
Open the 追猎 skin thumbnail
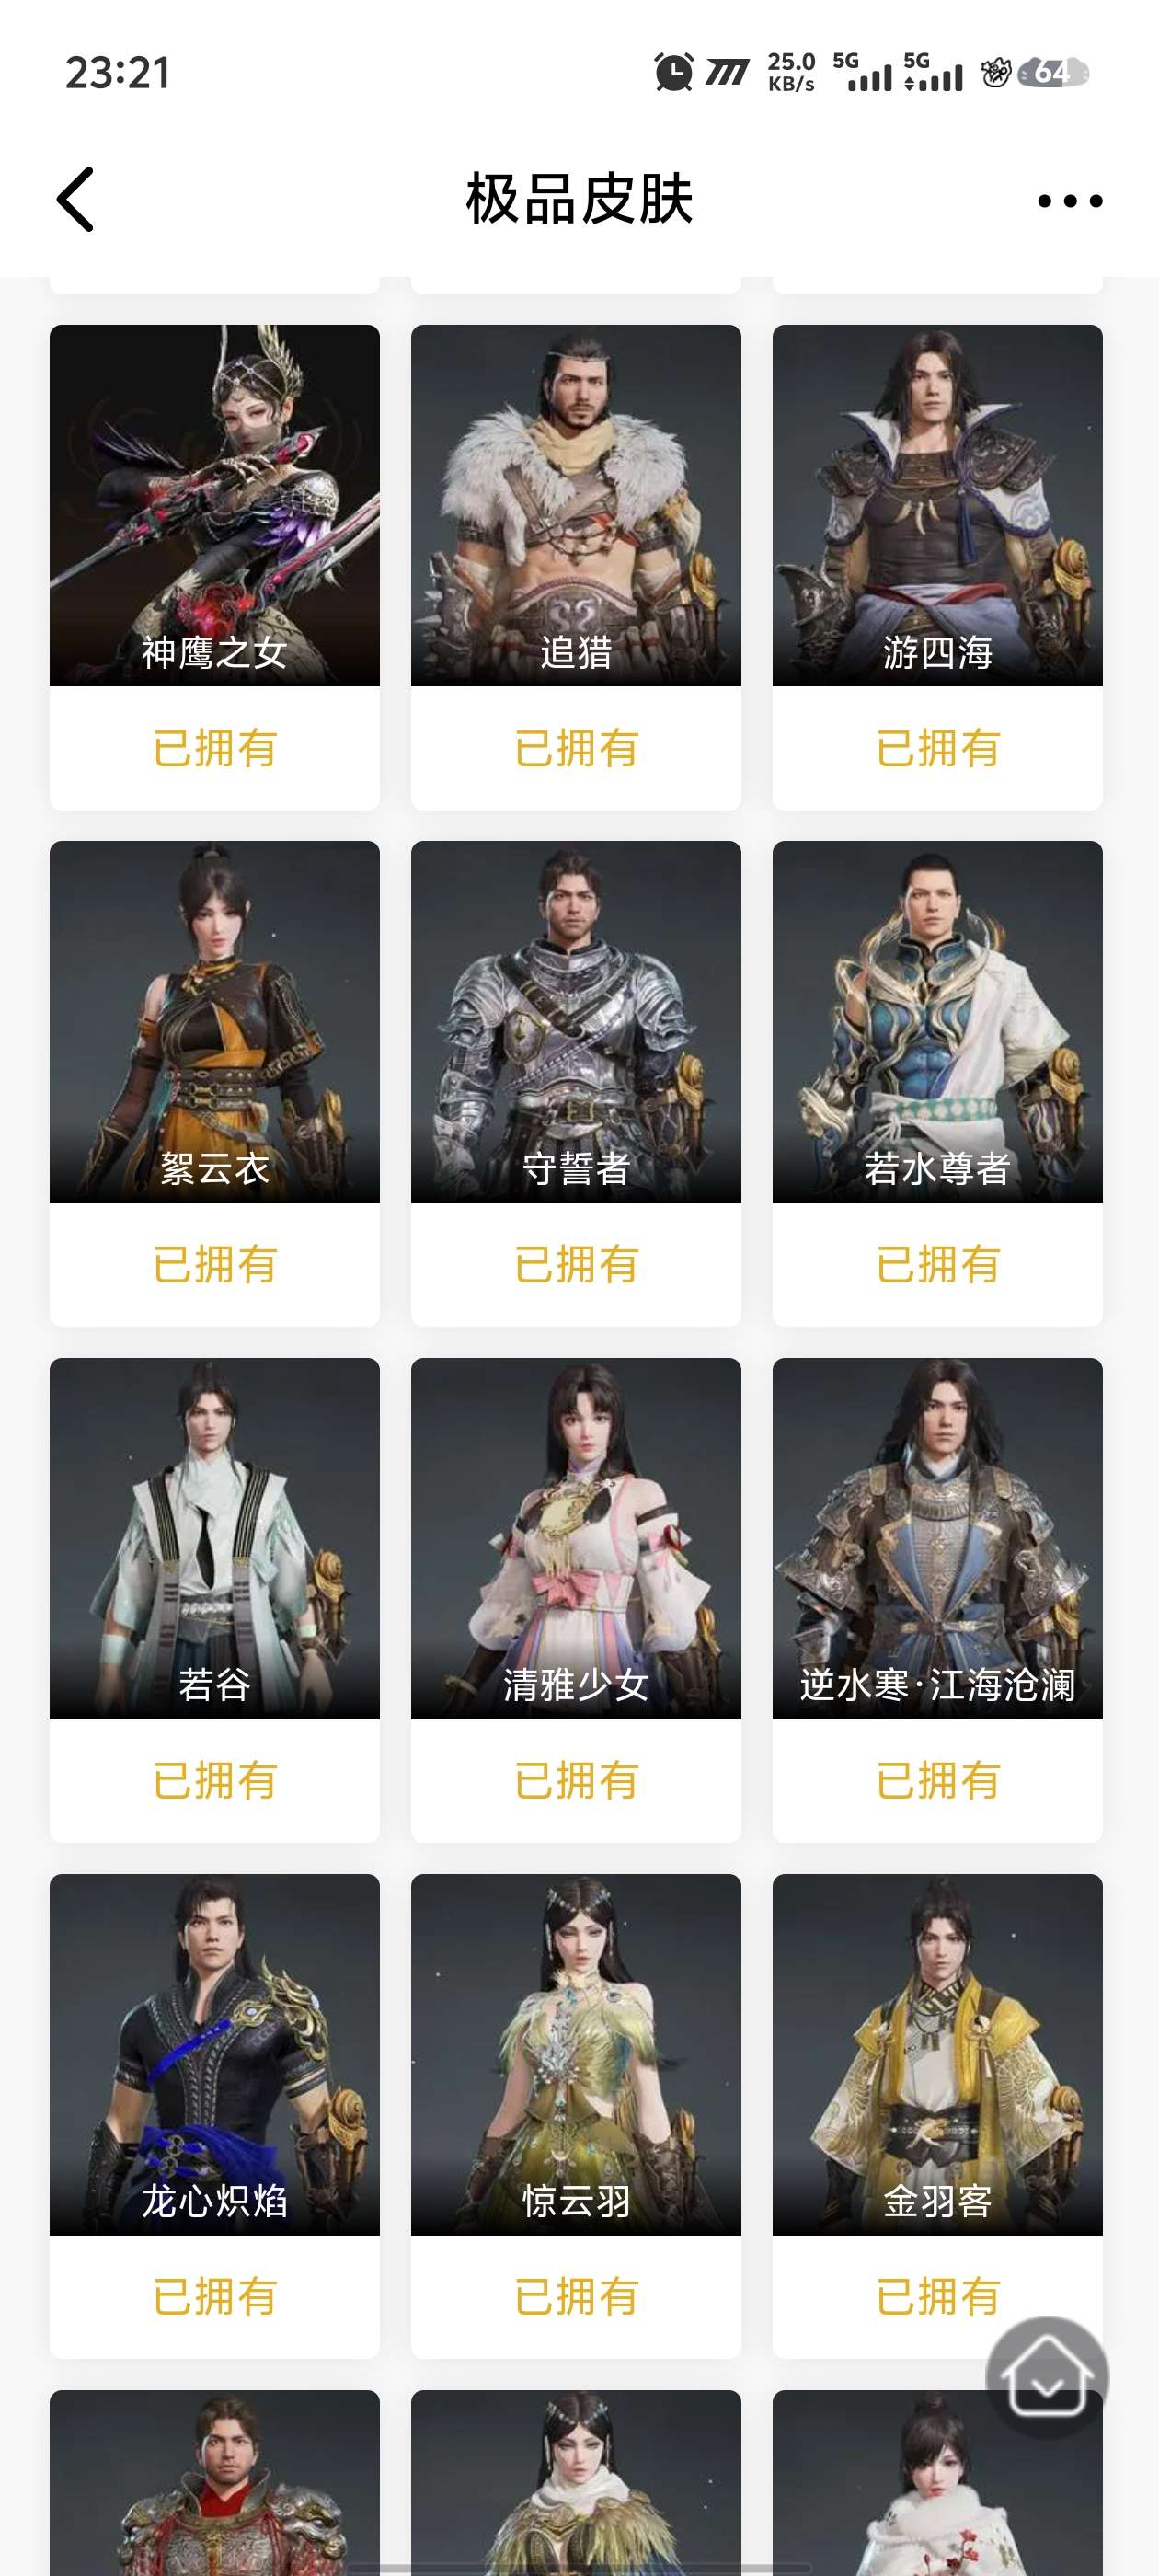[x=576, y=505]
